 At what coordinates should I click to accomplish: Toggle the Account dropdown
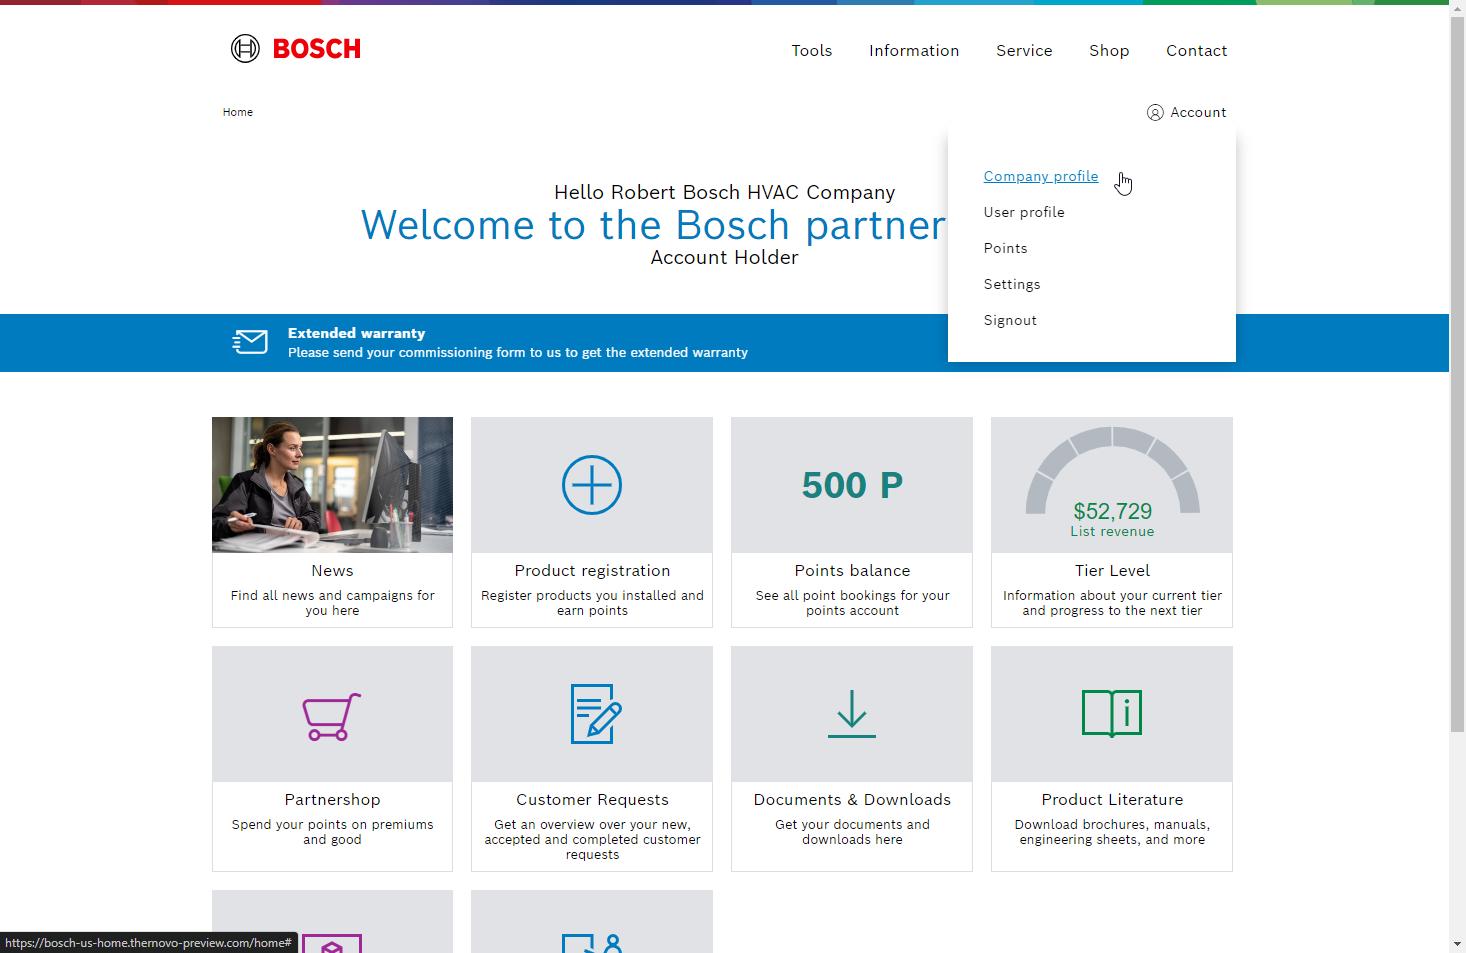tap(1187, 113)
